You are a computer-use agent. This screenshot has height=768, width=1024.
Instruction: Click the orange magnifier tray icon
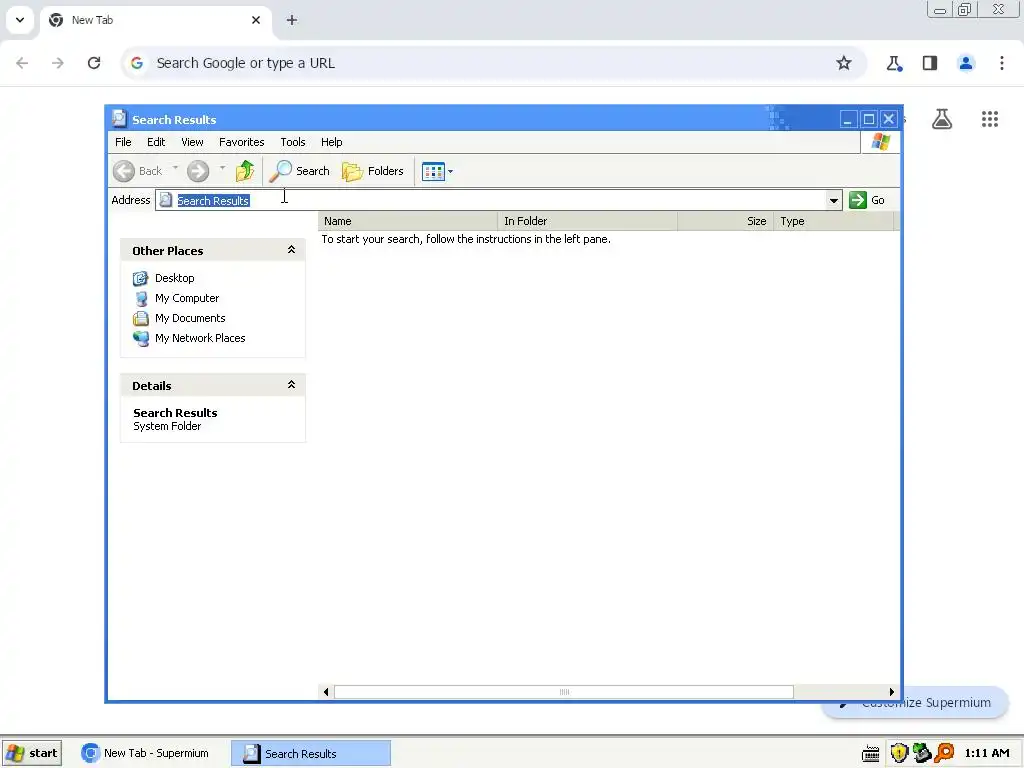point(944,754)
